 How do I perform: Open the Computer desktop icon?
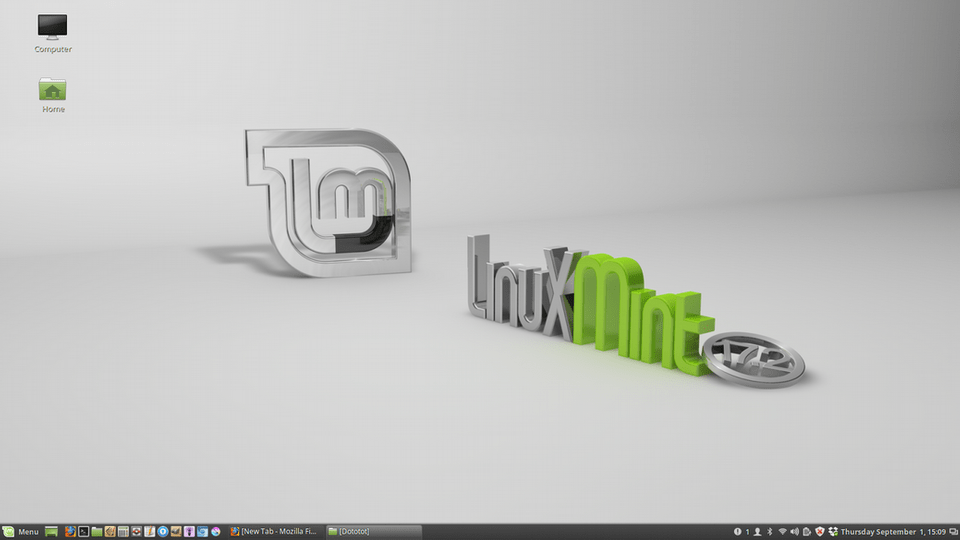(53, 34)
